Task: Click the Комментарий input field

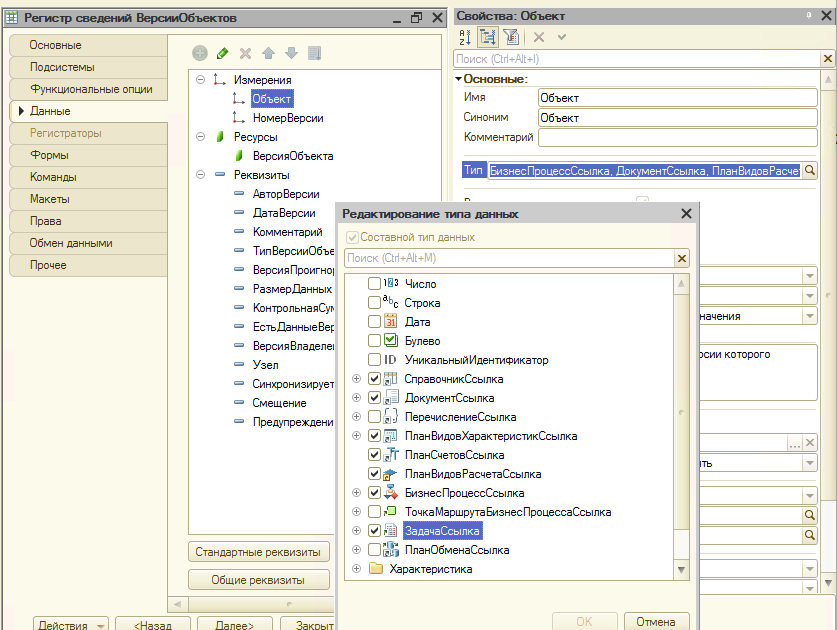Action: [677, 137]
